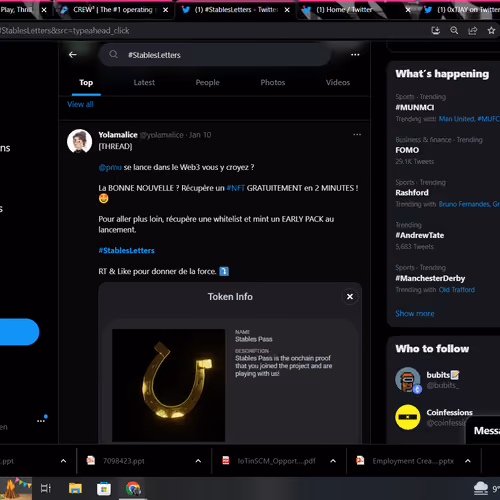This screenshot has height=500, width=500.
Task: Click the #StablesLetters search input field
Action: (x=215, y=55)
